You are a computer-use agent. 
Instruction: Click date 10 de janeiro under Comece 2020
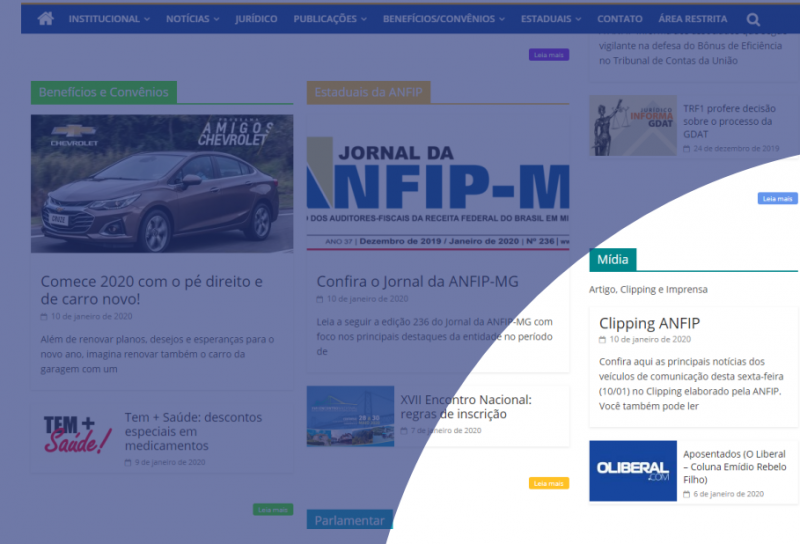91,316
